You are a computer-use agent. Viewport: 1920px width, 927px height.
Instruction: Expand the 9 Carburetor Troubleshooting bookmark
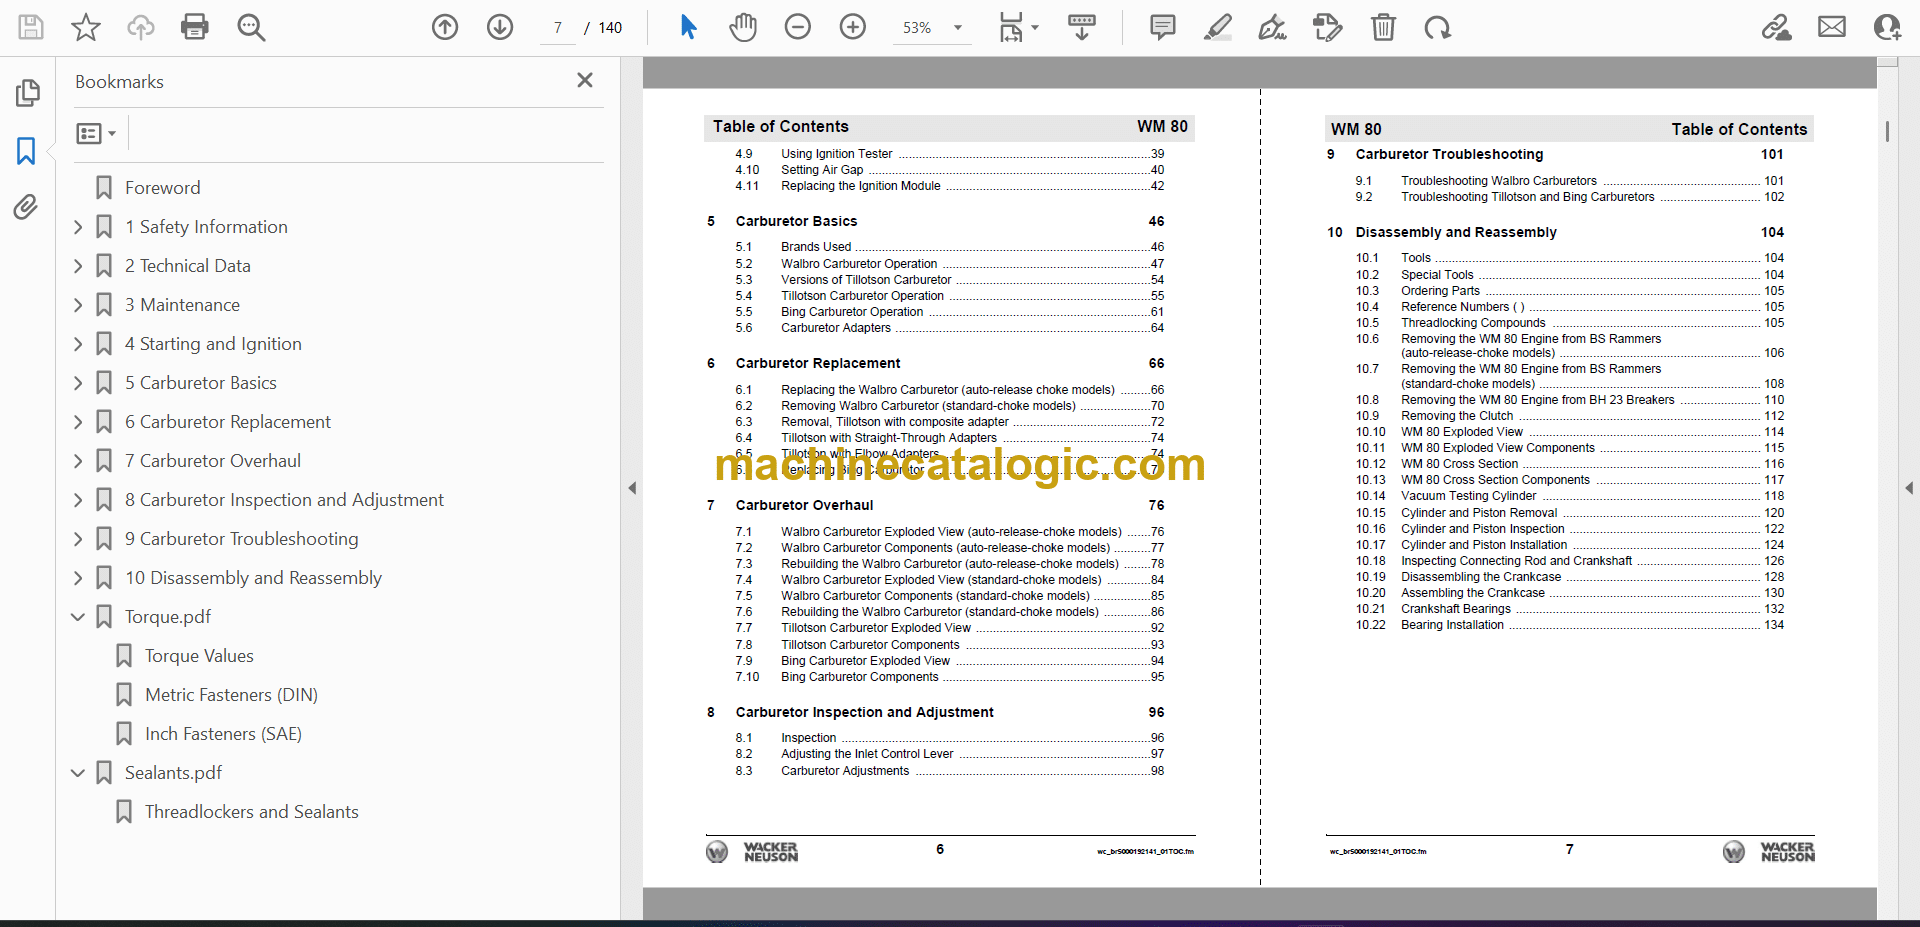78,539
